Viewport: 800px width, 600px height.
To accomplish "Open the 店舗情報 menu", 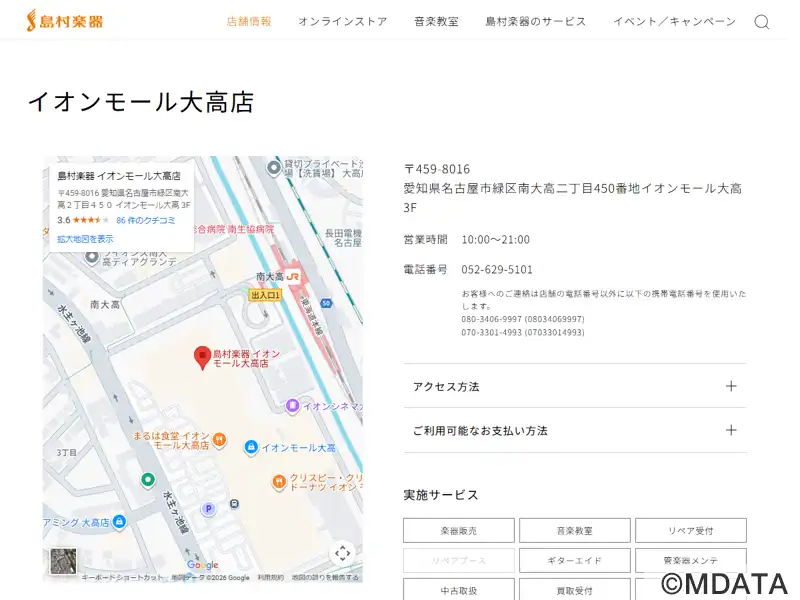I will pos(249,21).
